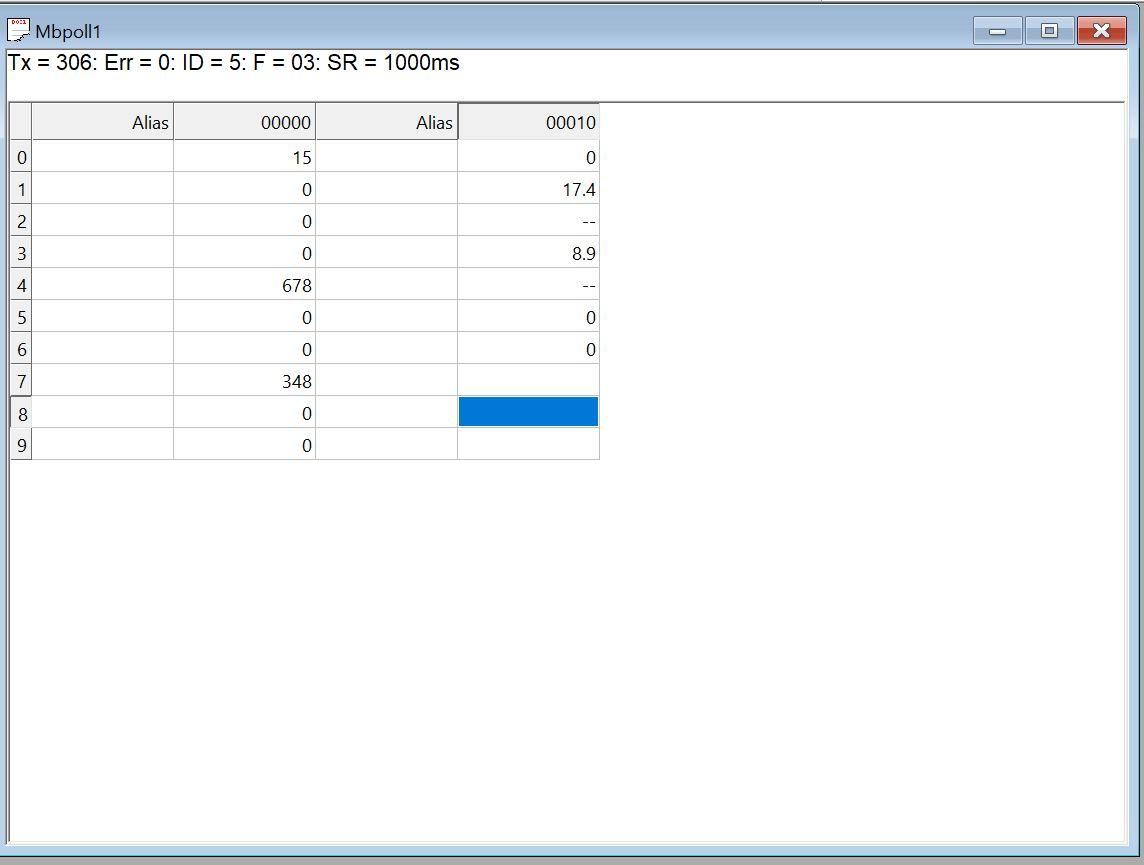Minimize the Mbpoll1 window

pos(997,31)
